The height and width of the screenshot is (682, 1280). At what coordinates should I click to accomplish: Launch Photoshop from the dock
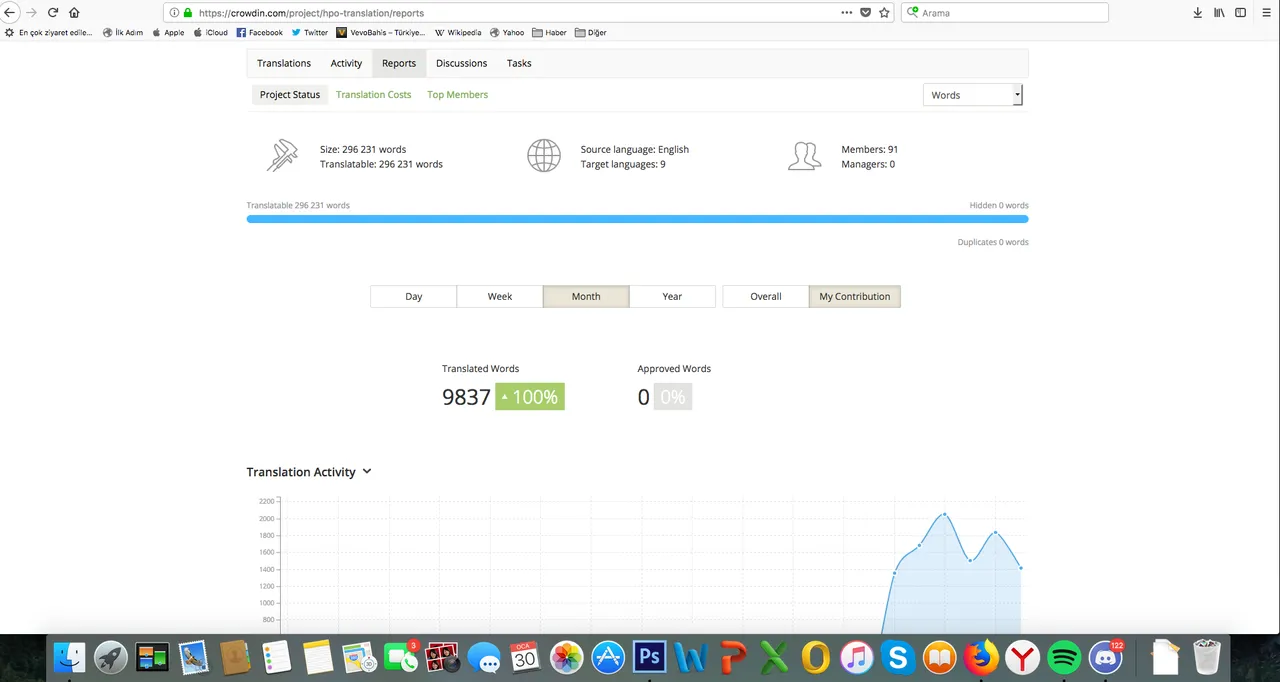pyautogui.click(x=650, y=657)
